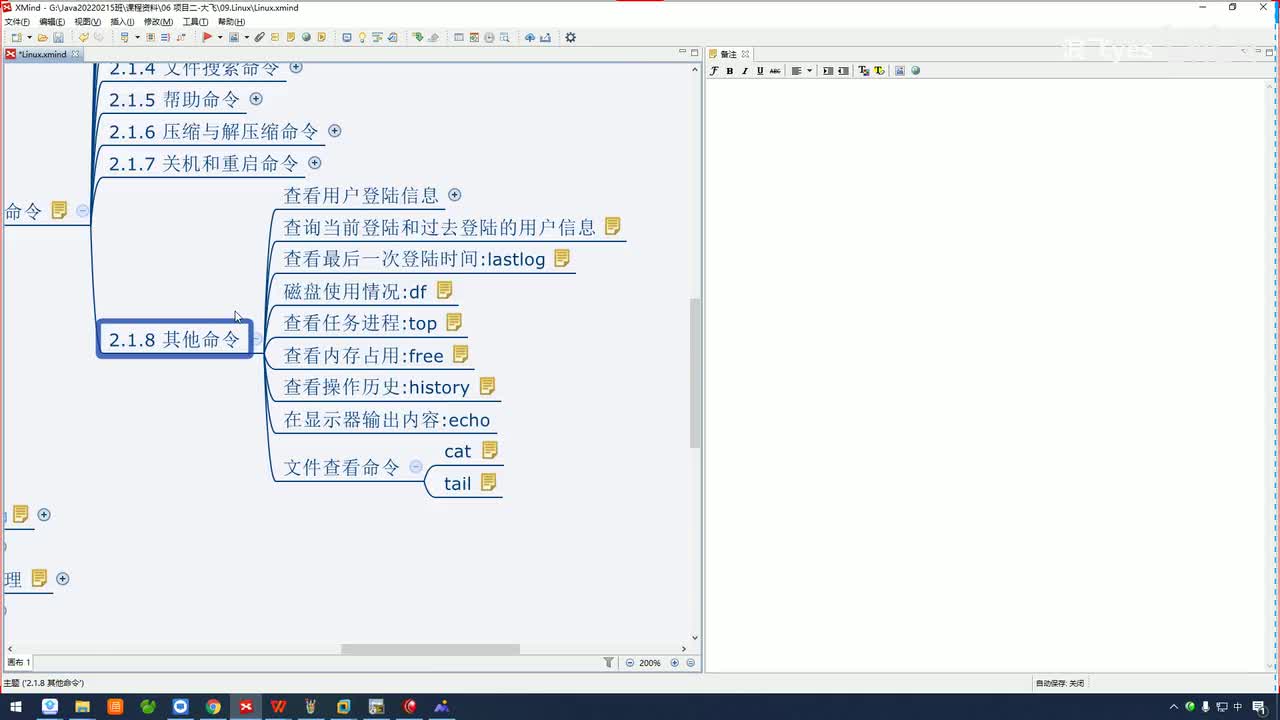
Task: Click the Options gear toolbar icon
Action: point(570,37)
